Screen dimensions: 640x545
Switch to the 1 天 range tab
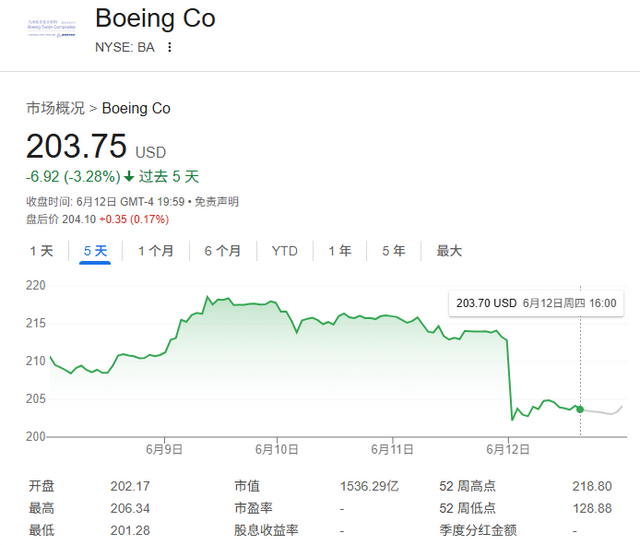42,251
